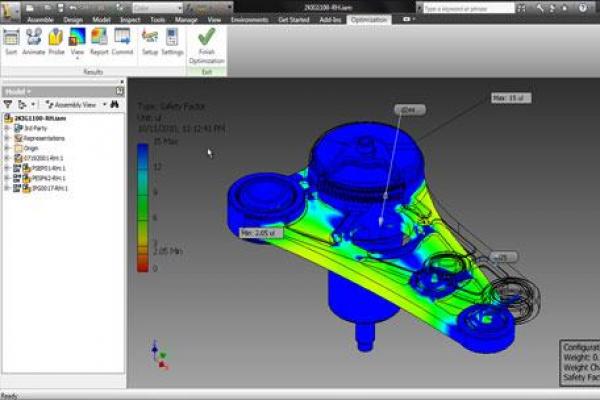600x400 pixels.
Task: Select the Probe tool
Action: point(56,40)
